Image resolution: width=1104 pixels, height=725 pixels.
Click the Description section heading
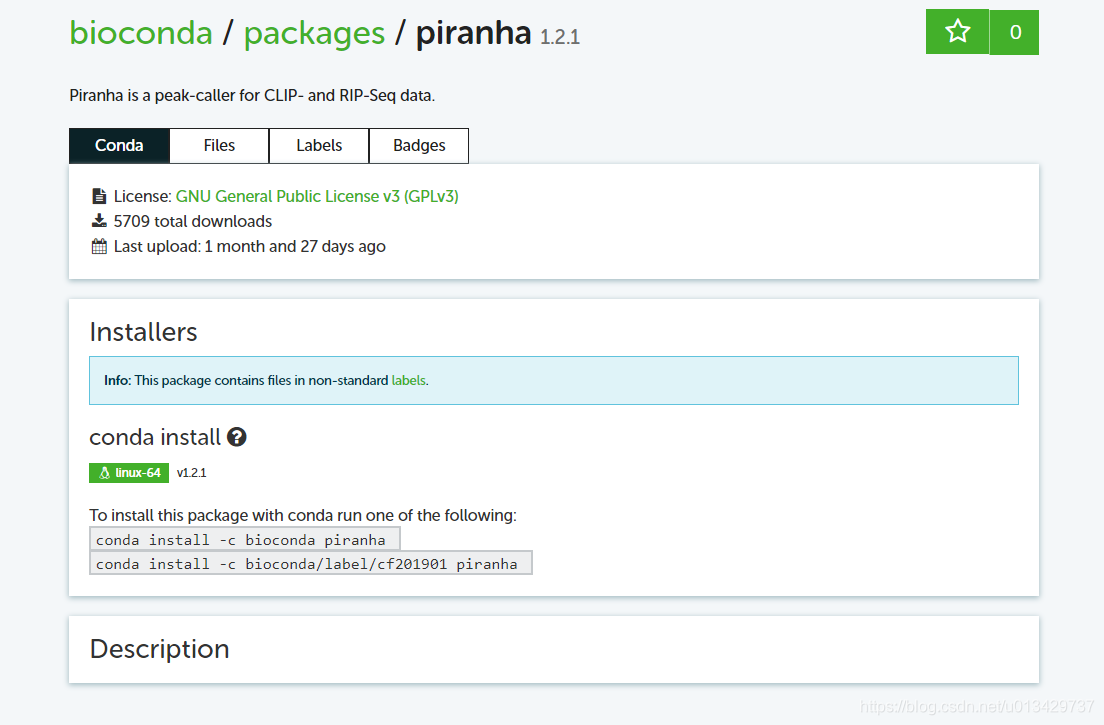tap(160, 649)
